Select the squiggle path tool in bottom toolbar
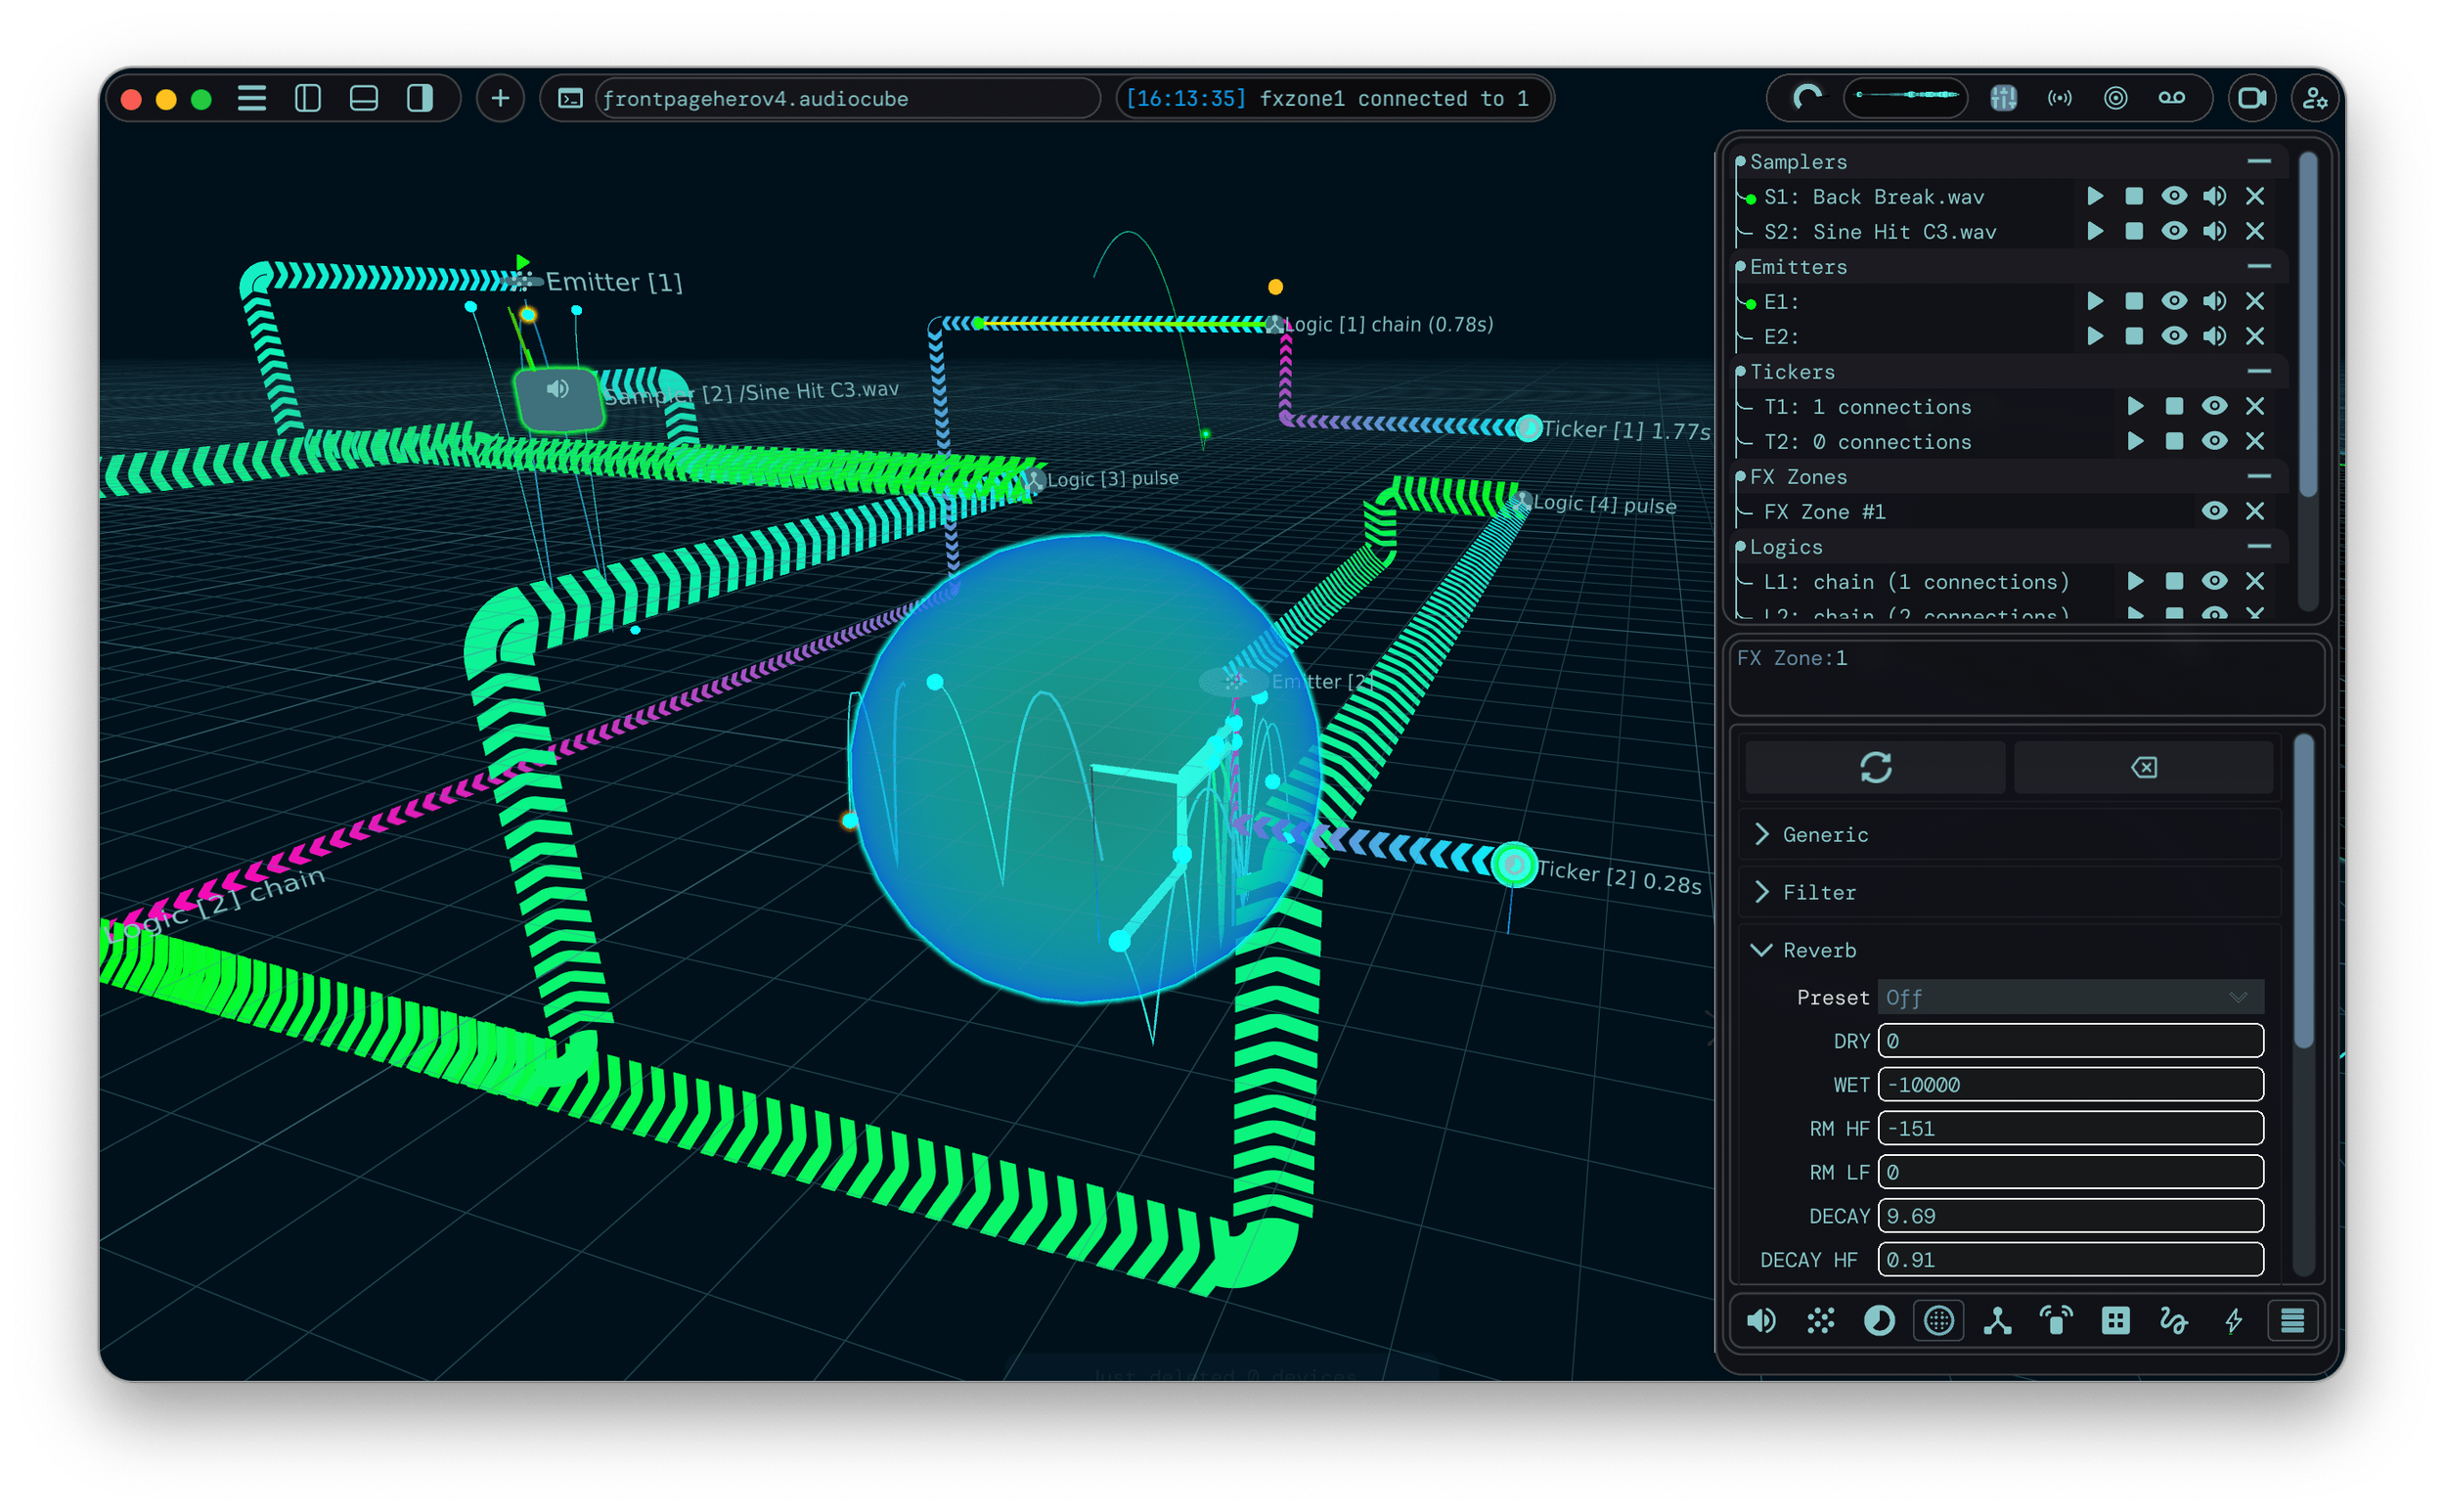This screenshot has height=1512, width=2445. 2176,1320
